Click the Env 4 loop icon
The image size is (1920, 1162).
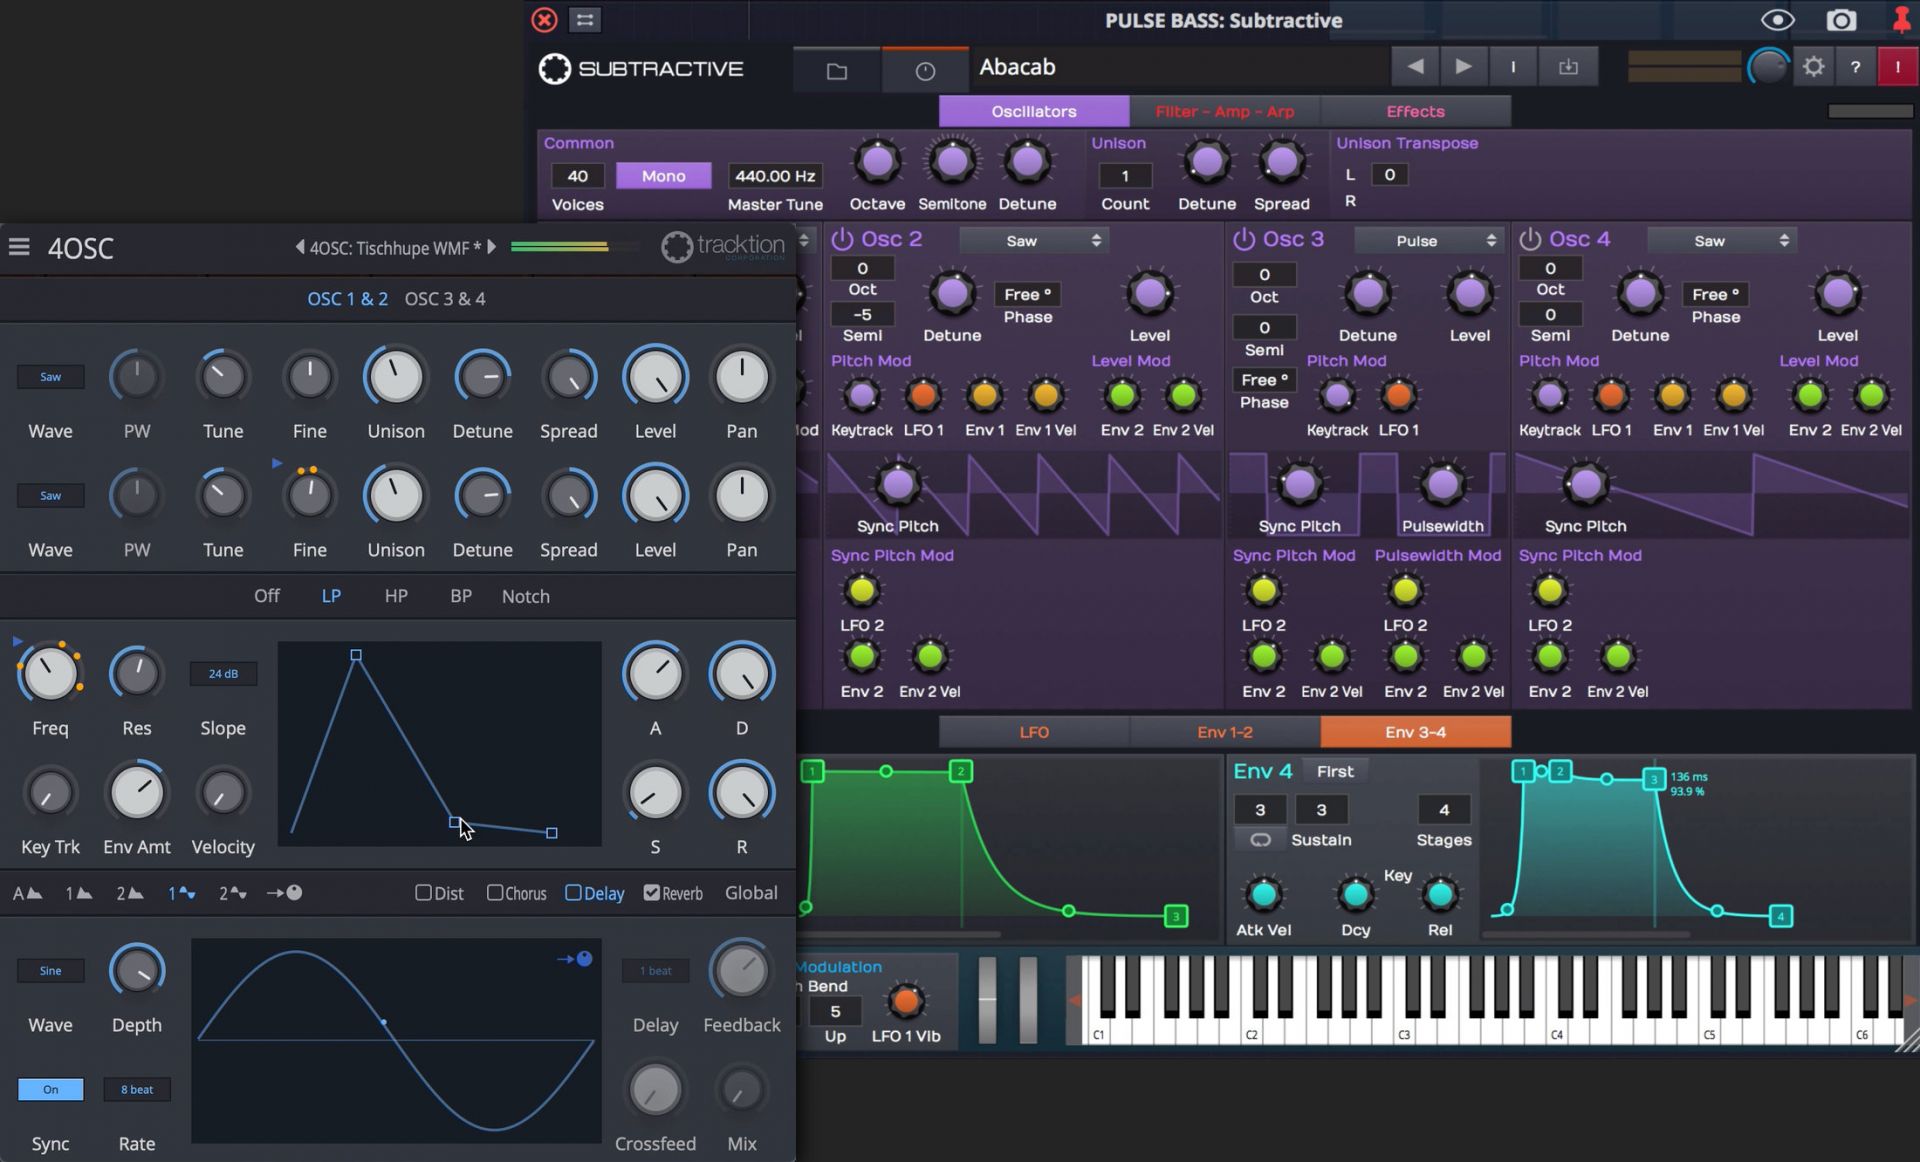(1260, 840)
